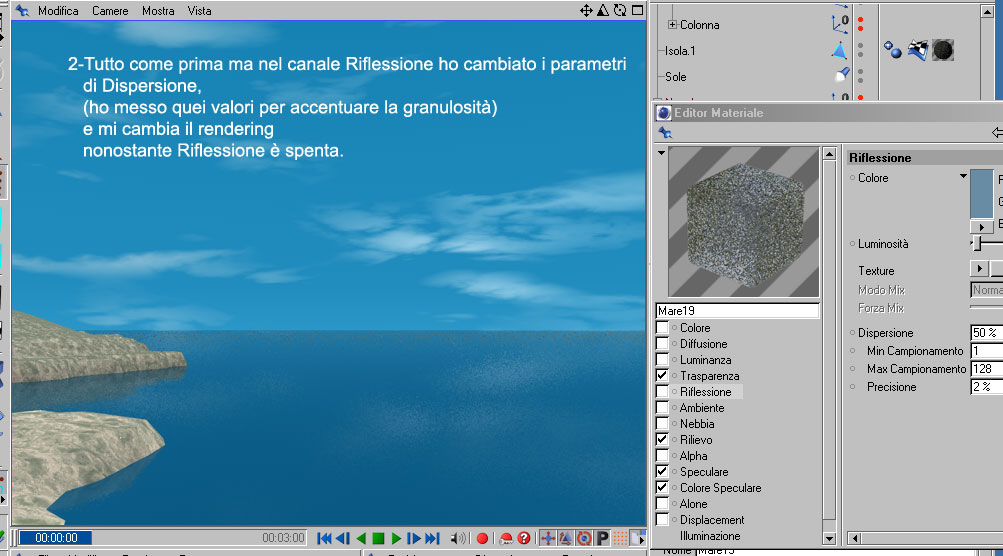Click the Dispersione value field
Image resolution: width=1003 pixels, height=556 pixels.
tap(986, 333)
